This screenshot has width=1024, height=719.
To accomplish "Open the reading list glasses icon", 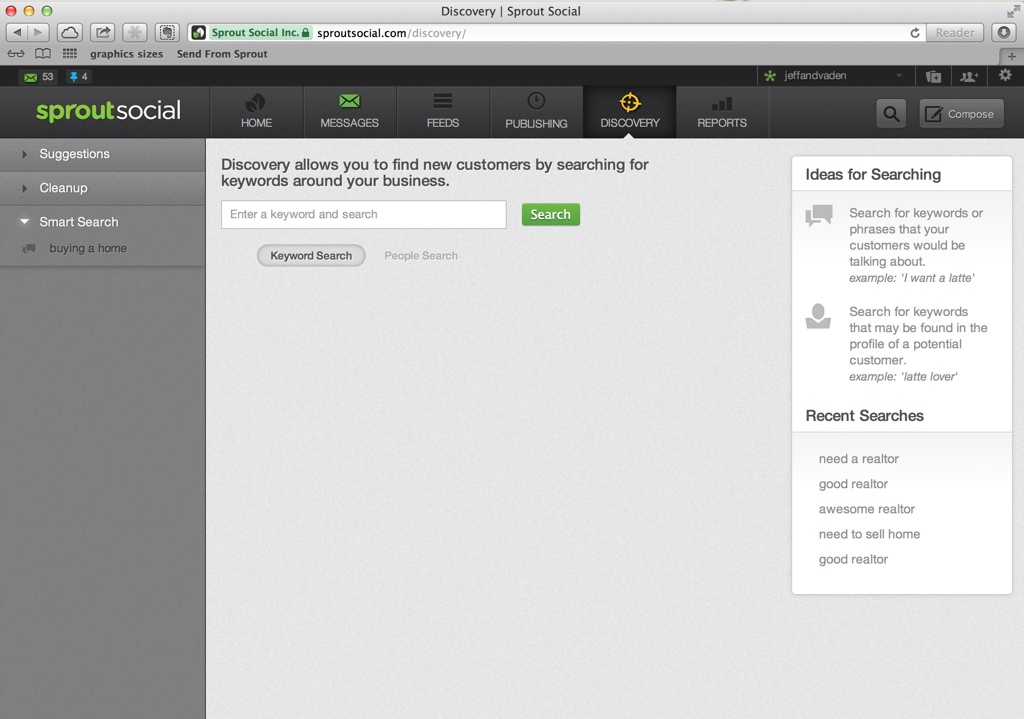I will (16, 54).
